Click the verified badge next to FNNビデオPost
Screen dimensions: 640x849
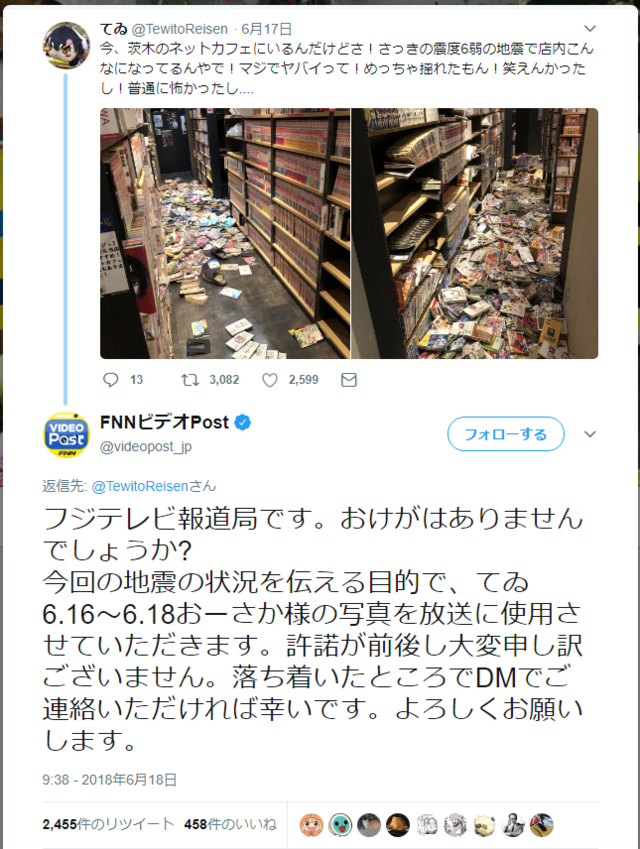coord(243,422)
